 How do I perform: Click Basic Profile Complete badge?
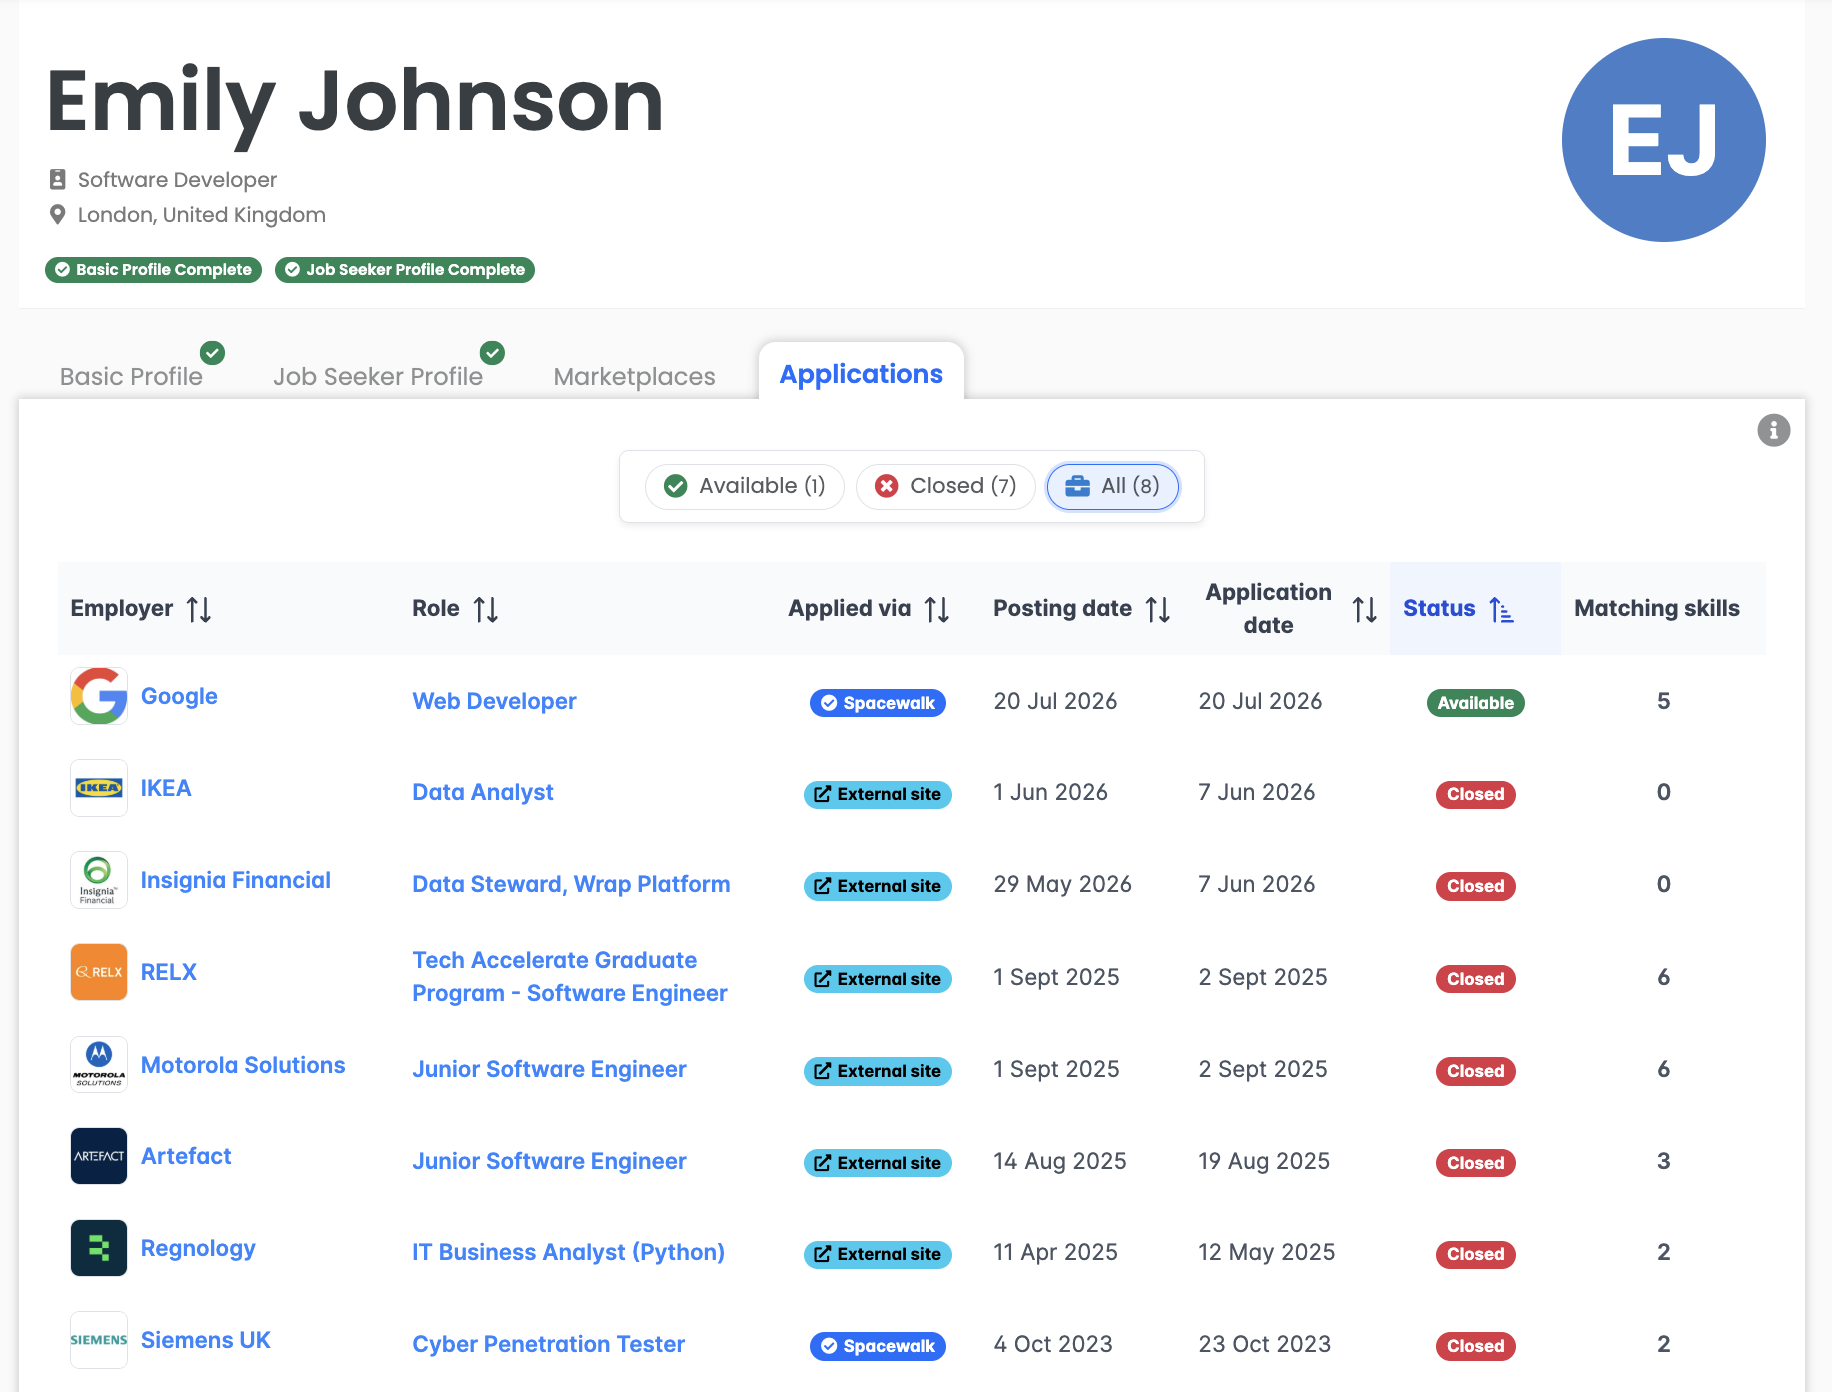coord(153,270)
